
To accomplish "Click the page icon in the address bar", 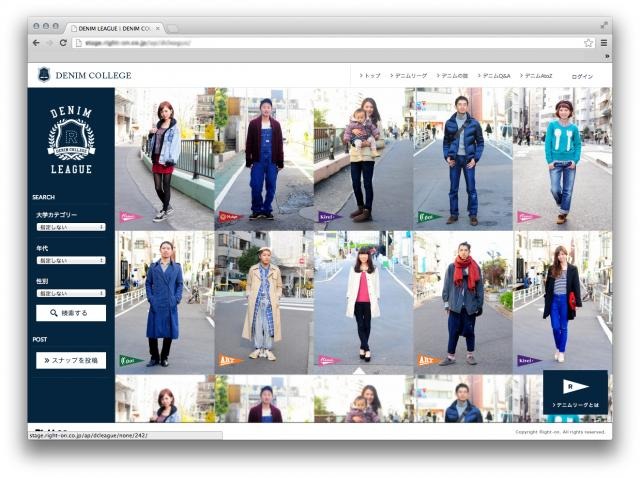I will click(79, 43).
